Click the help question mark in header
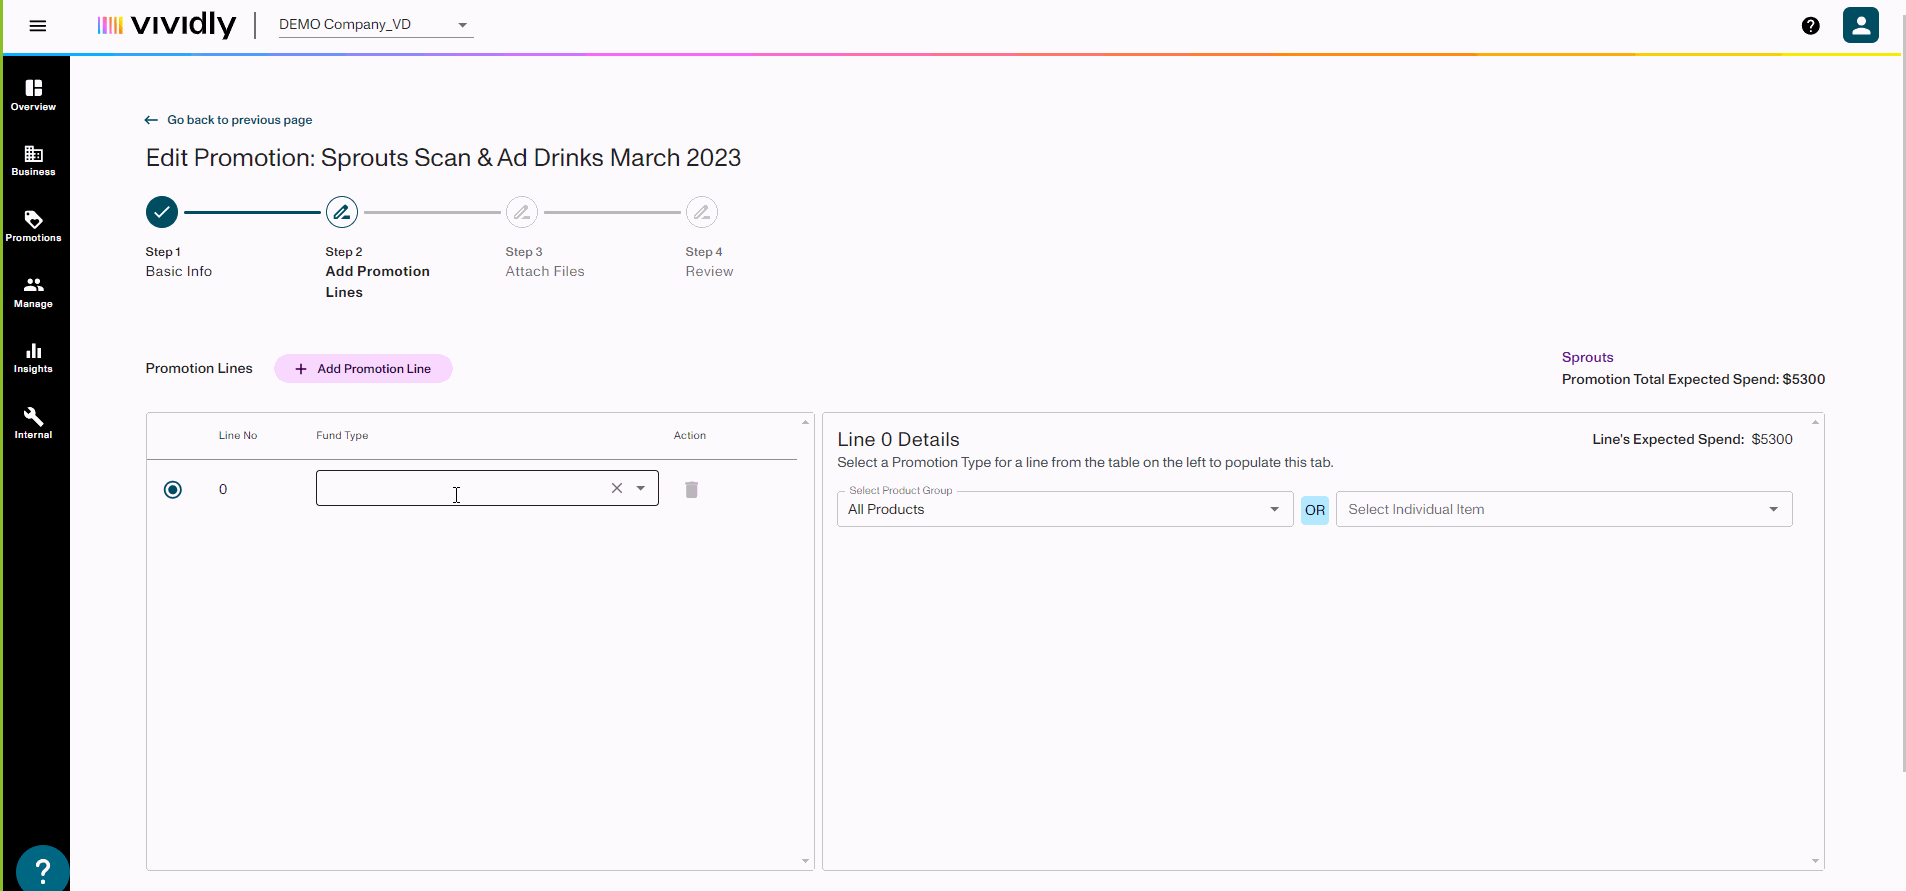This screenshot has height=891, width=1906. pos(1810,26)
